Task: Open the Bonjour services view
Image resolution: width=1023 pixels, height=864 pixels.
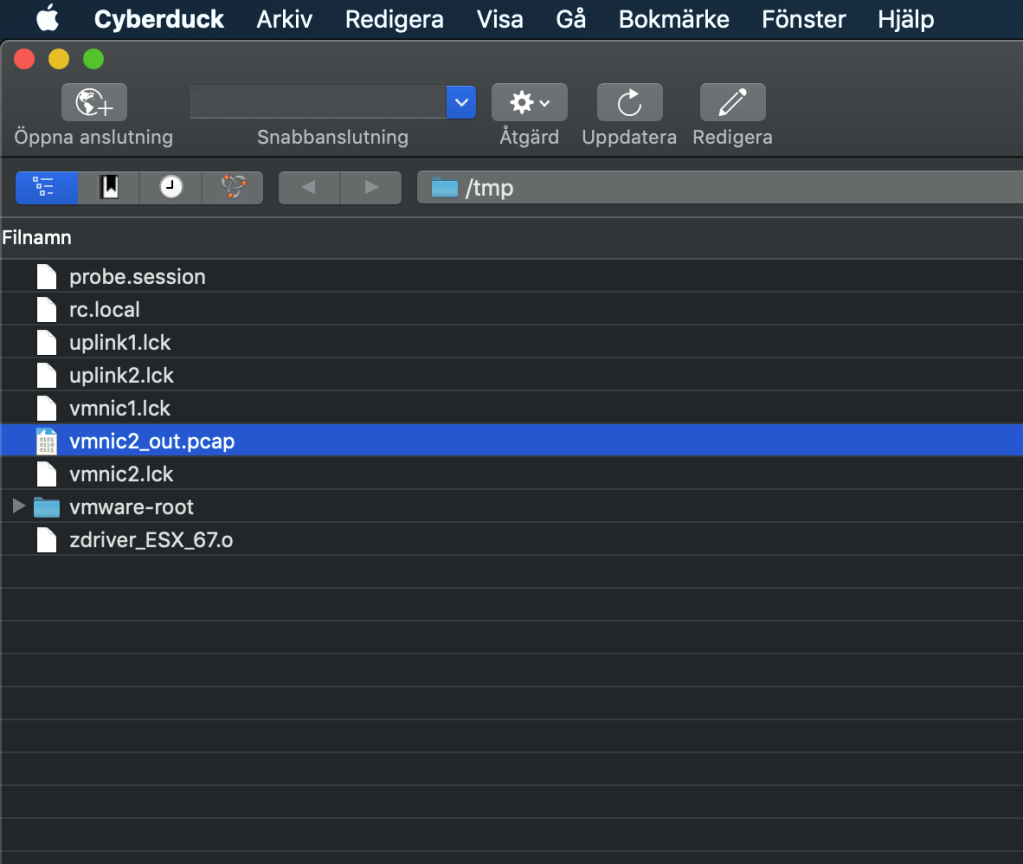Action: 233,187
